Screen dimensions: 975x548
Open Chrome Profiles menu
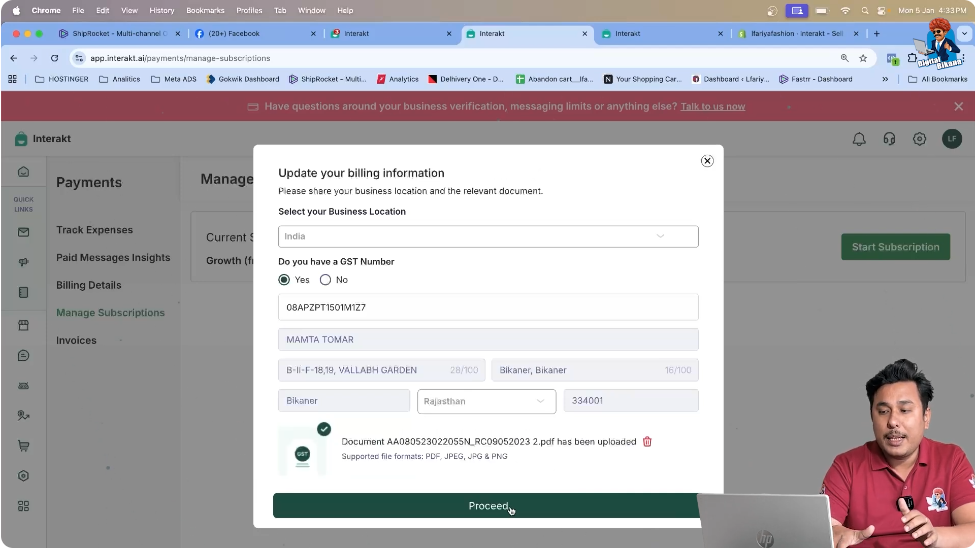[x=249, y=11]
